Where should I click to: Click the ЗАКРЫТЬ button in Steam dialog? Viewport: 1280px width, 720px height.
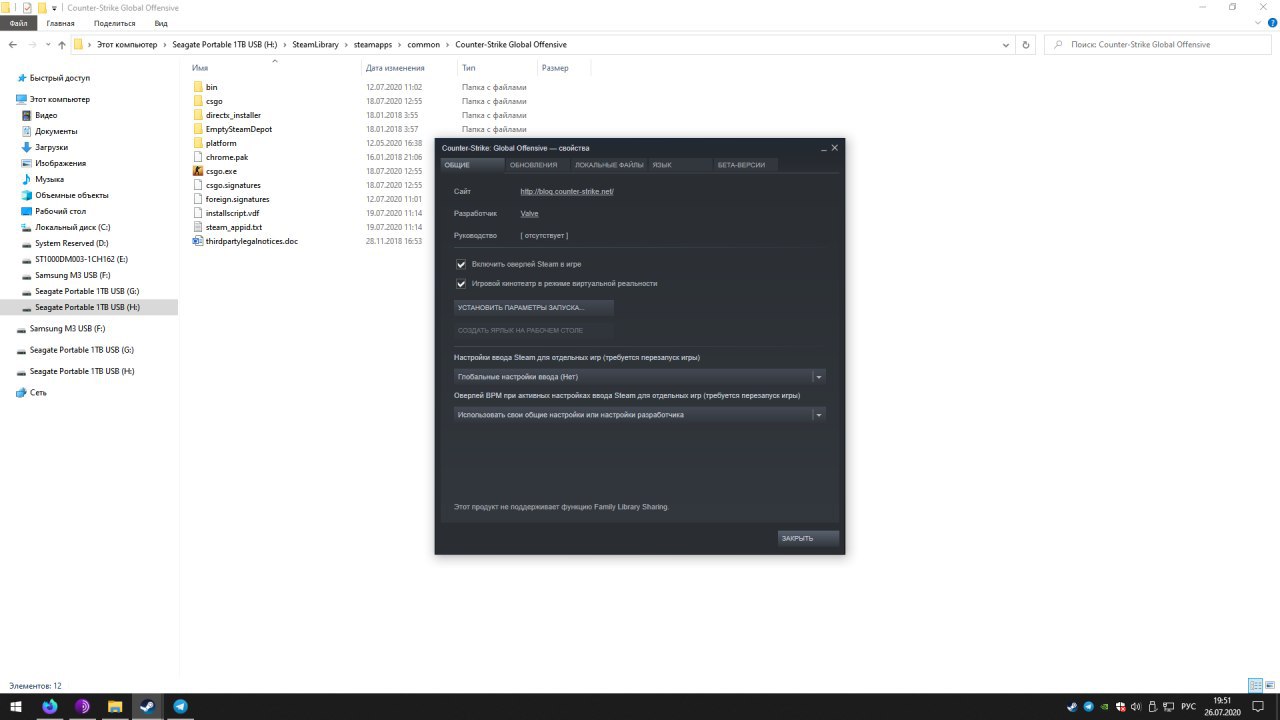(808, 538)
